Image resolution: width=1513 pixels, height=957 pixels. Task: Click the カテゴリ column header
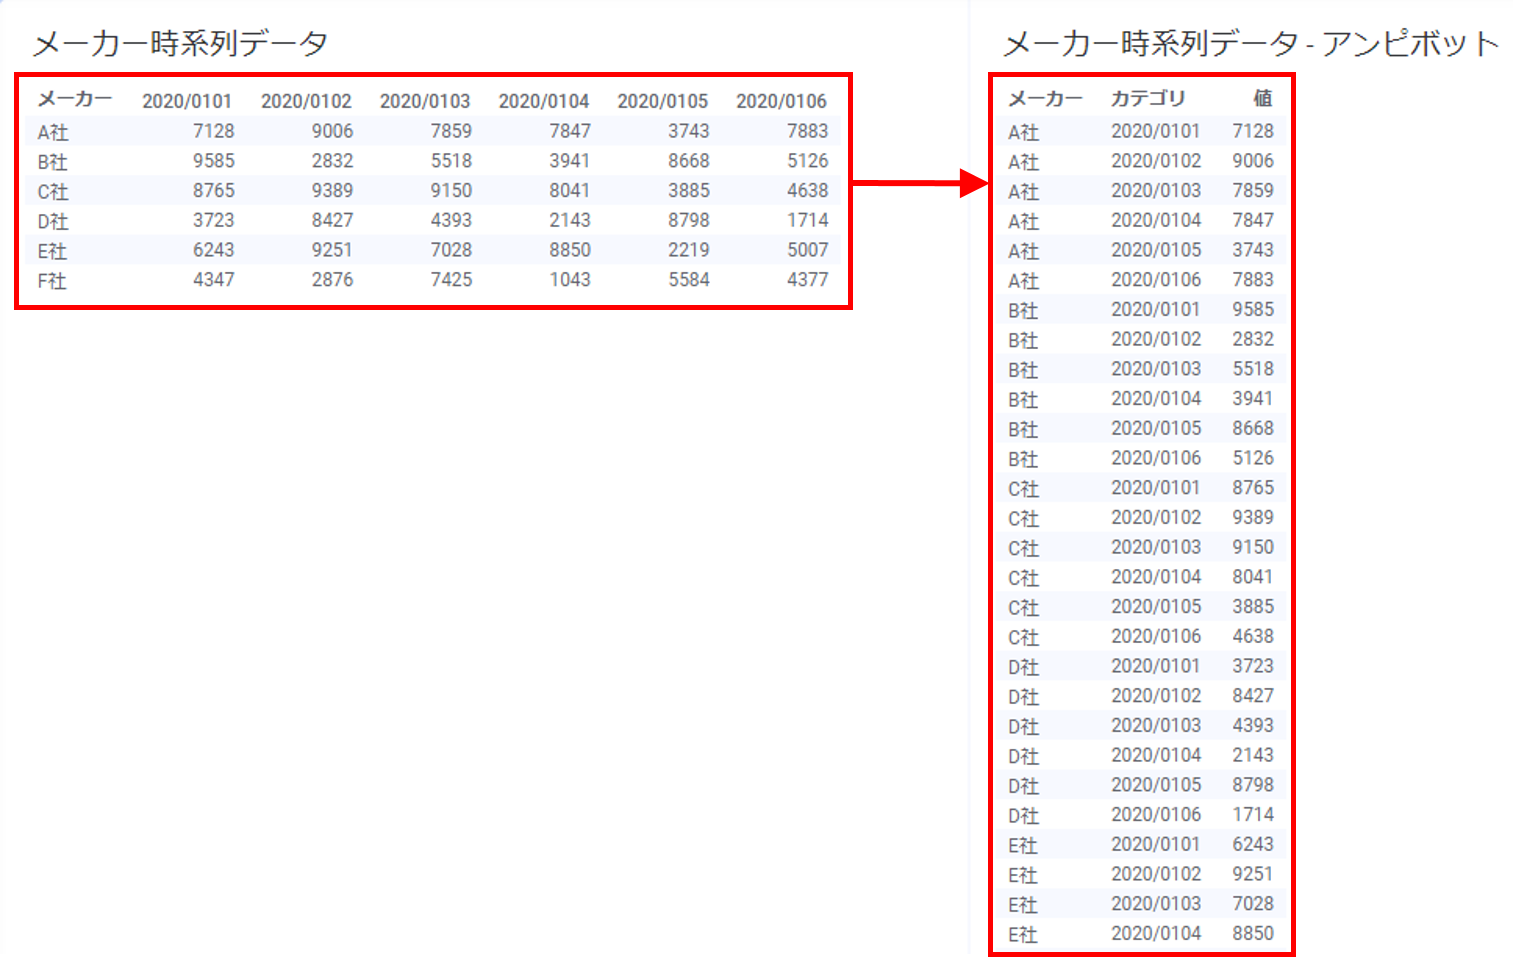[1147, 98]
